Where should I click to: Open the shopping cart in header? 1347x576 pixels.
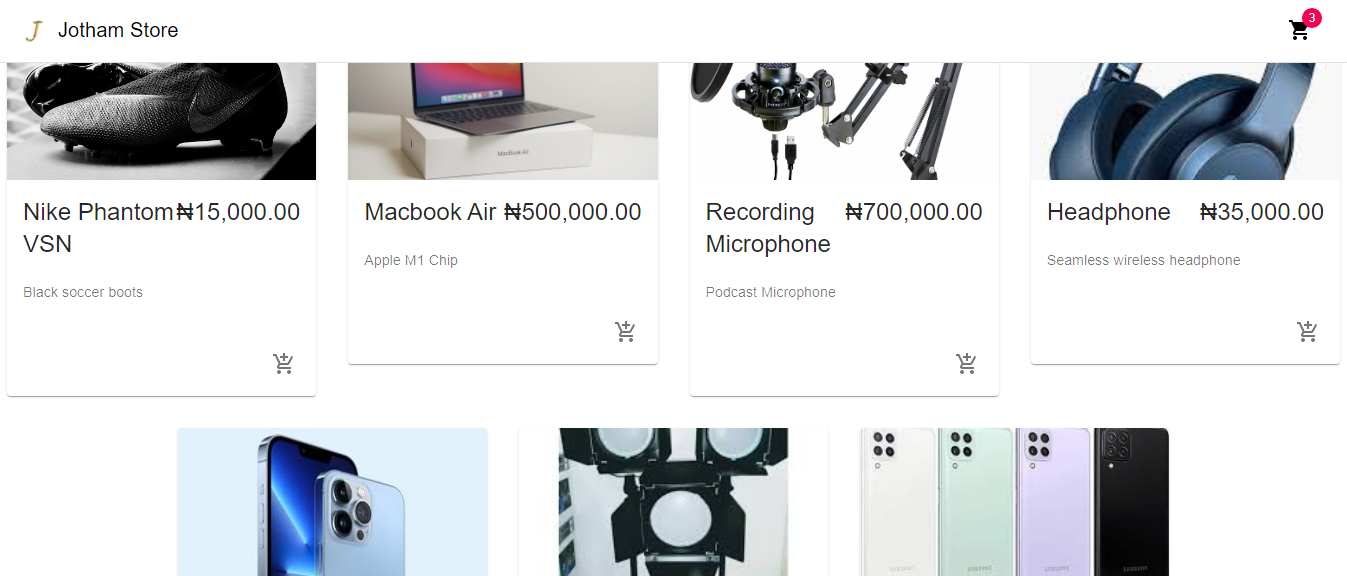coord(1299,30)
